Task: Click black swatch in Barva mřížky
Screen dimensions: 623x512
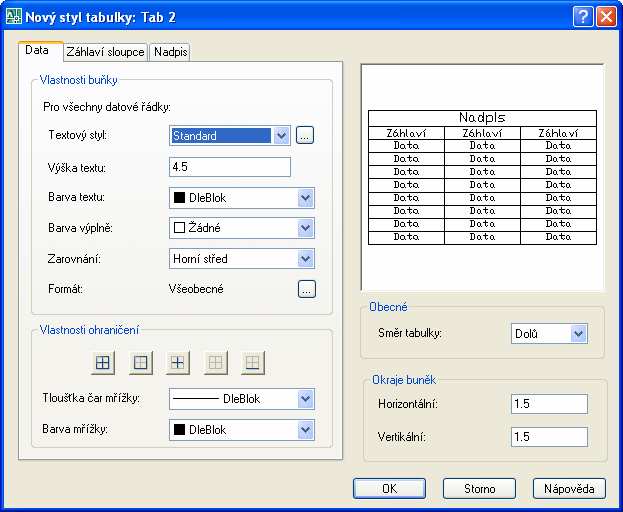Action: click(180, 429)
